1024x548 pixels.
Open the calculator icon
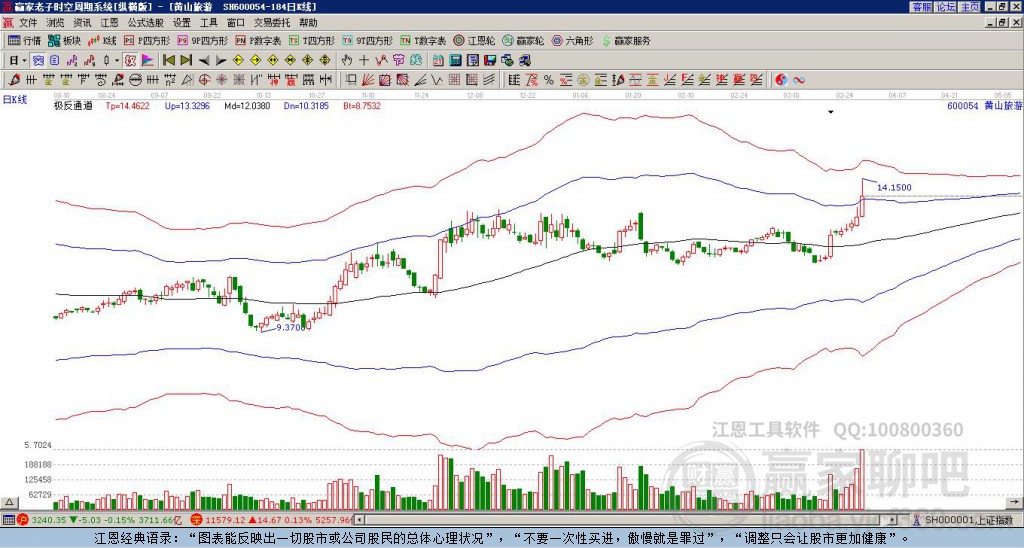(x=455, y=61)
